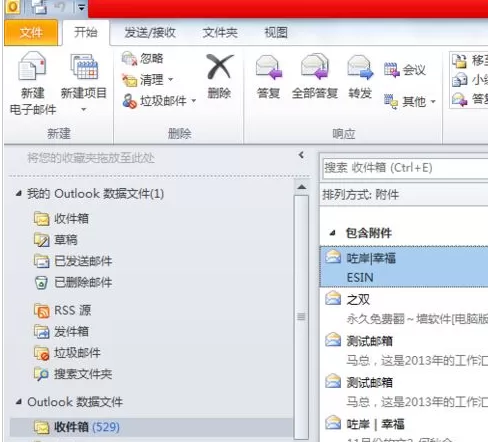Click the envelope icon of second 测试邮箱
The image size is (488, 442).
tap(333, 381)
